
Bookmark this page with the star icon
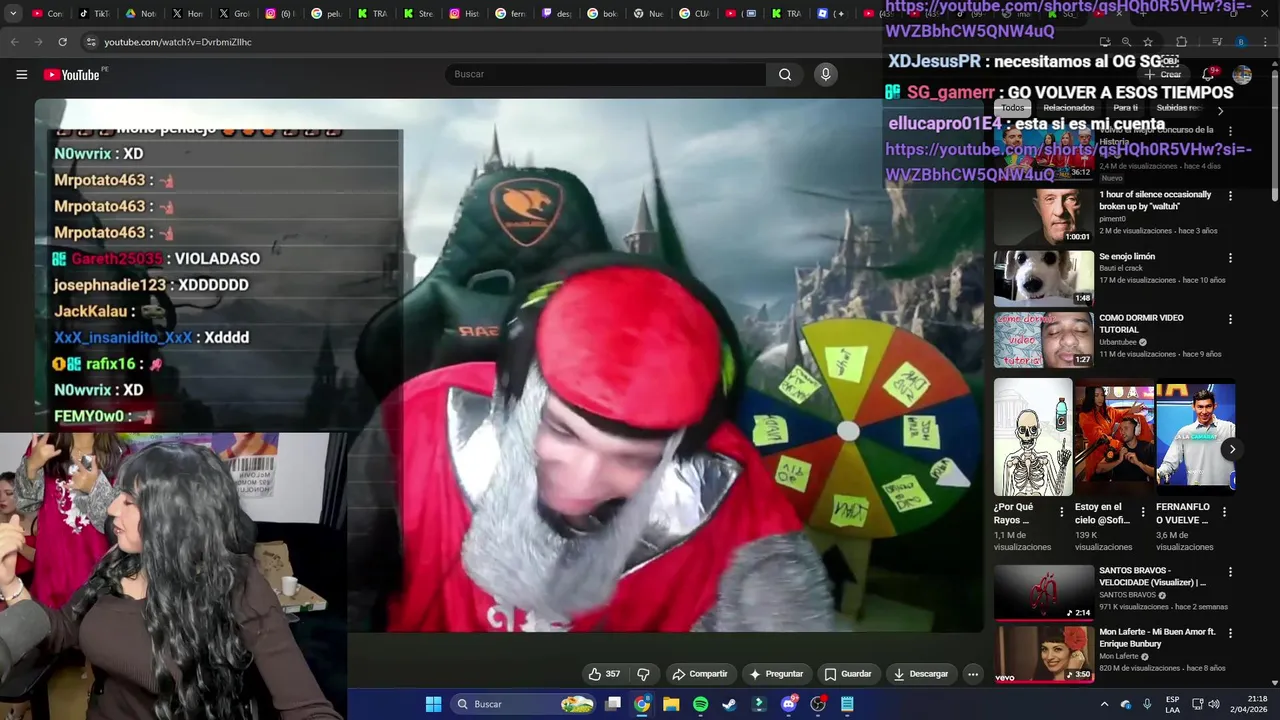(1148, 42)
